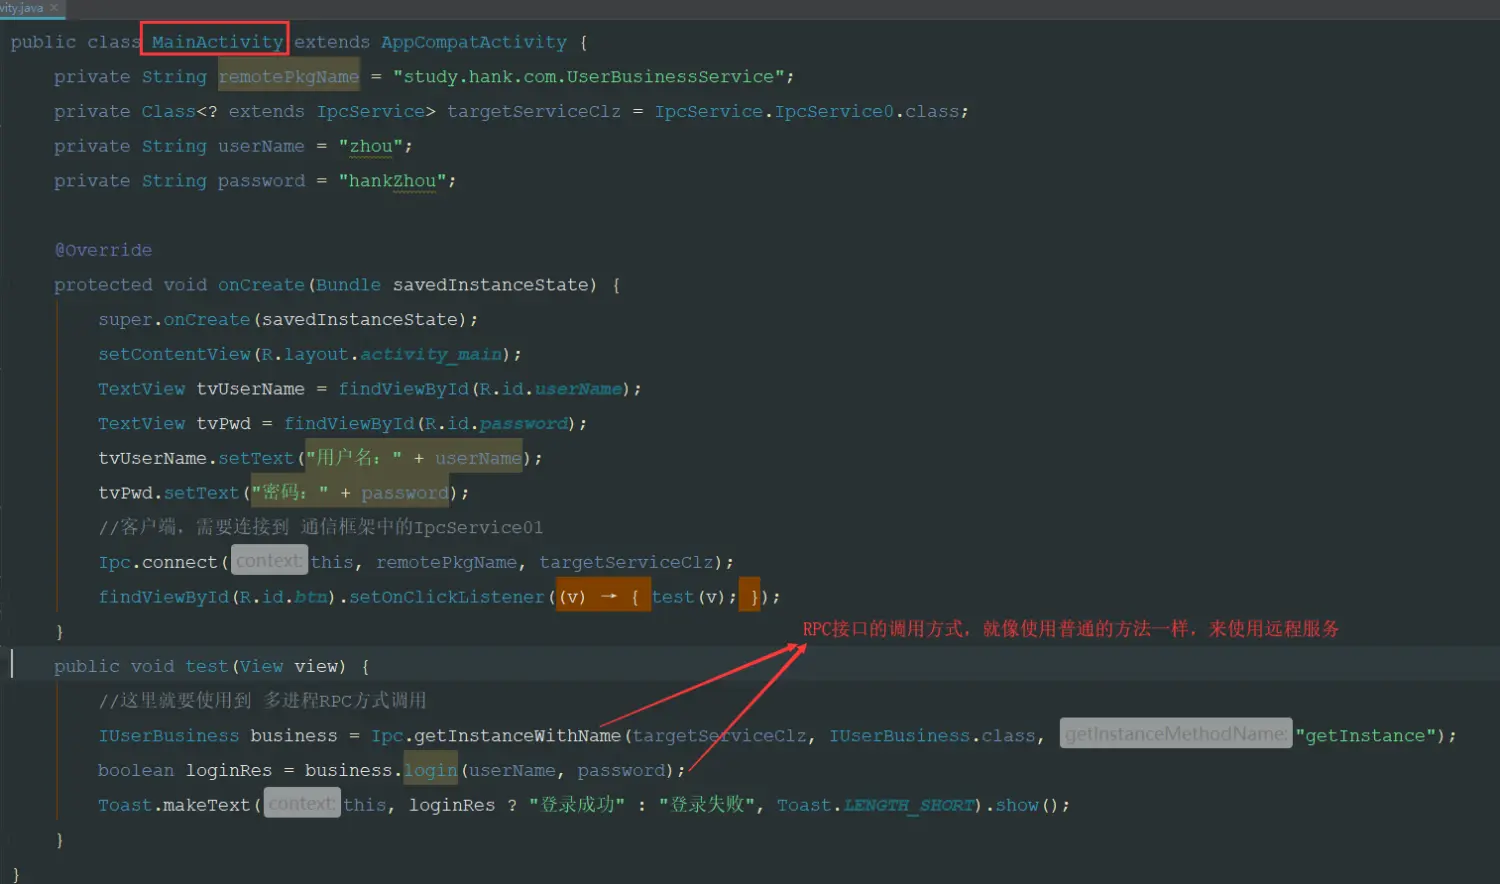
Task: Click the @Override annotation
Action: 103,250
